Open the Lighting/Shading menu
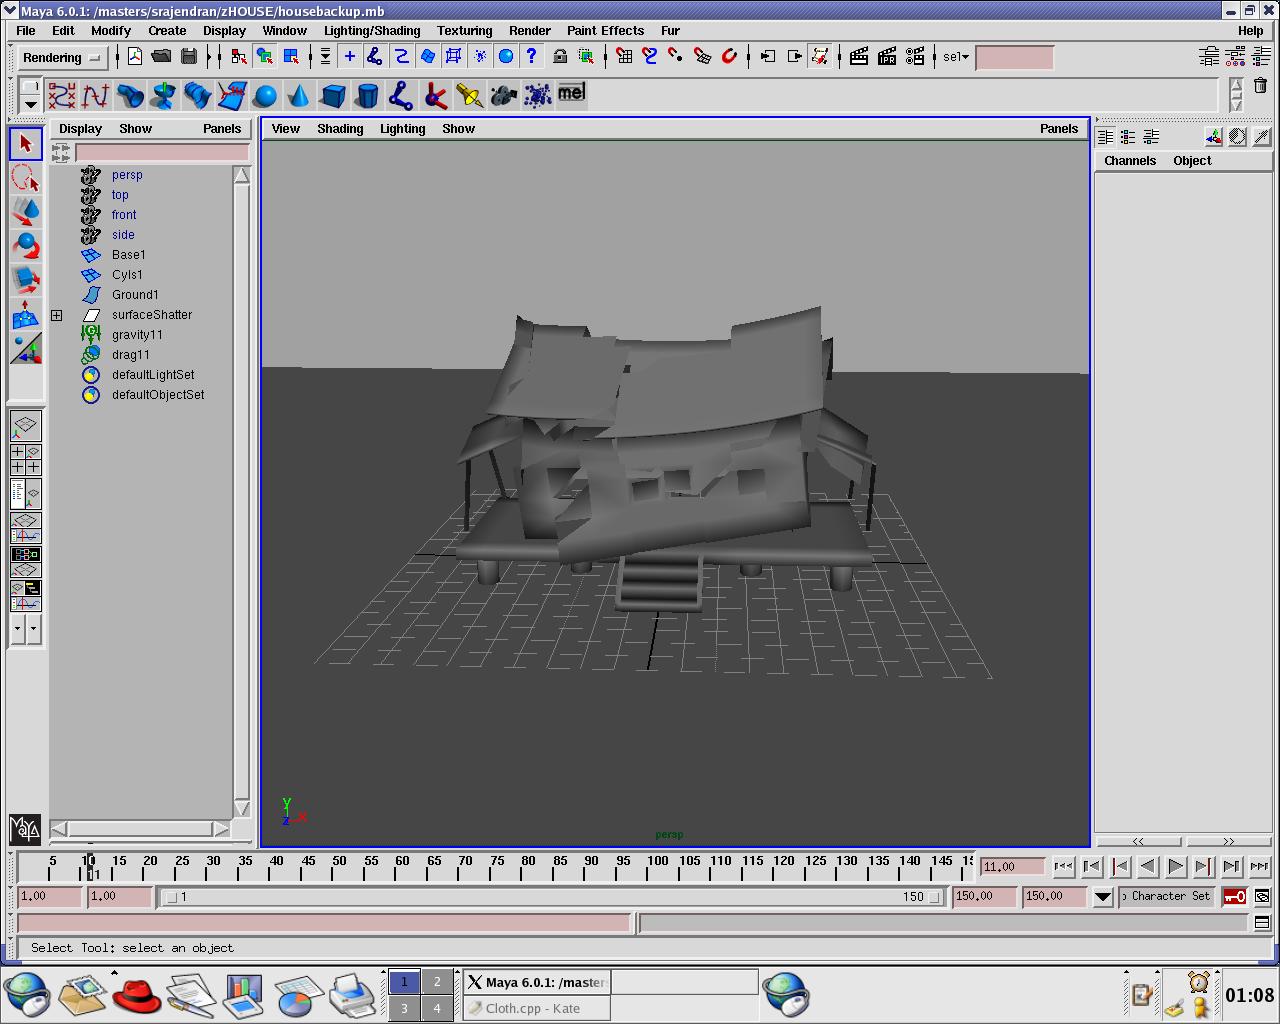Image resolution: width=1280 pixels, height=1024 pixels. pyautogui.click(x=371, y=31)
